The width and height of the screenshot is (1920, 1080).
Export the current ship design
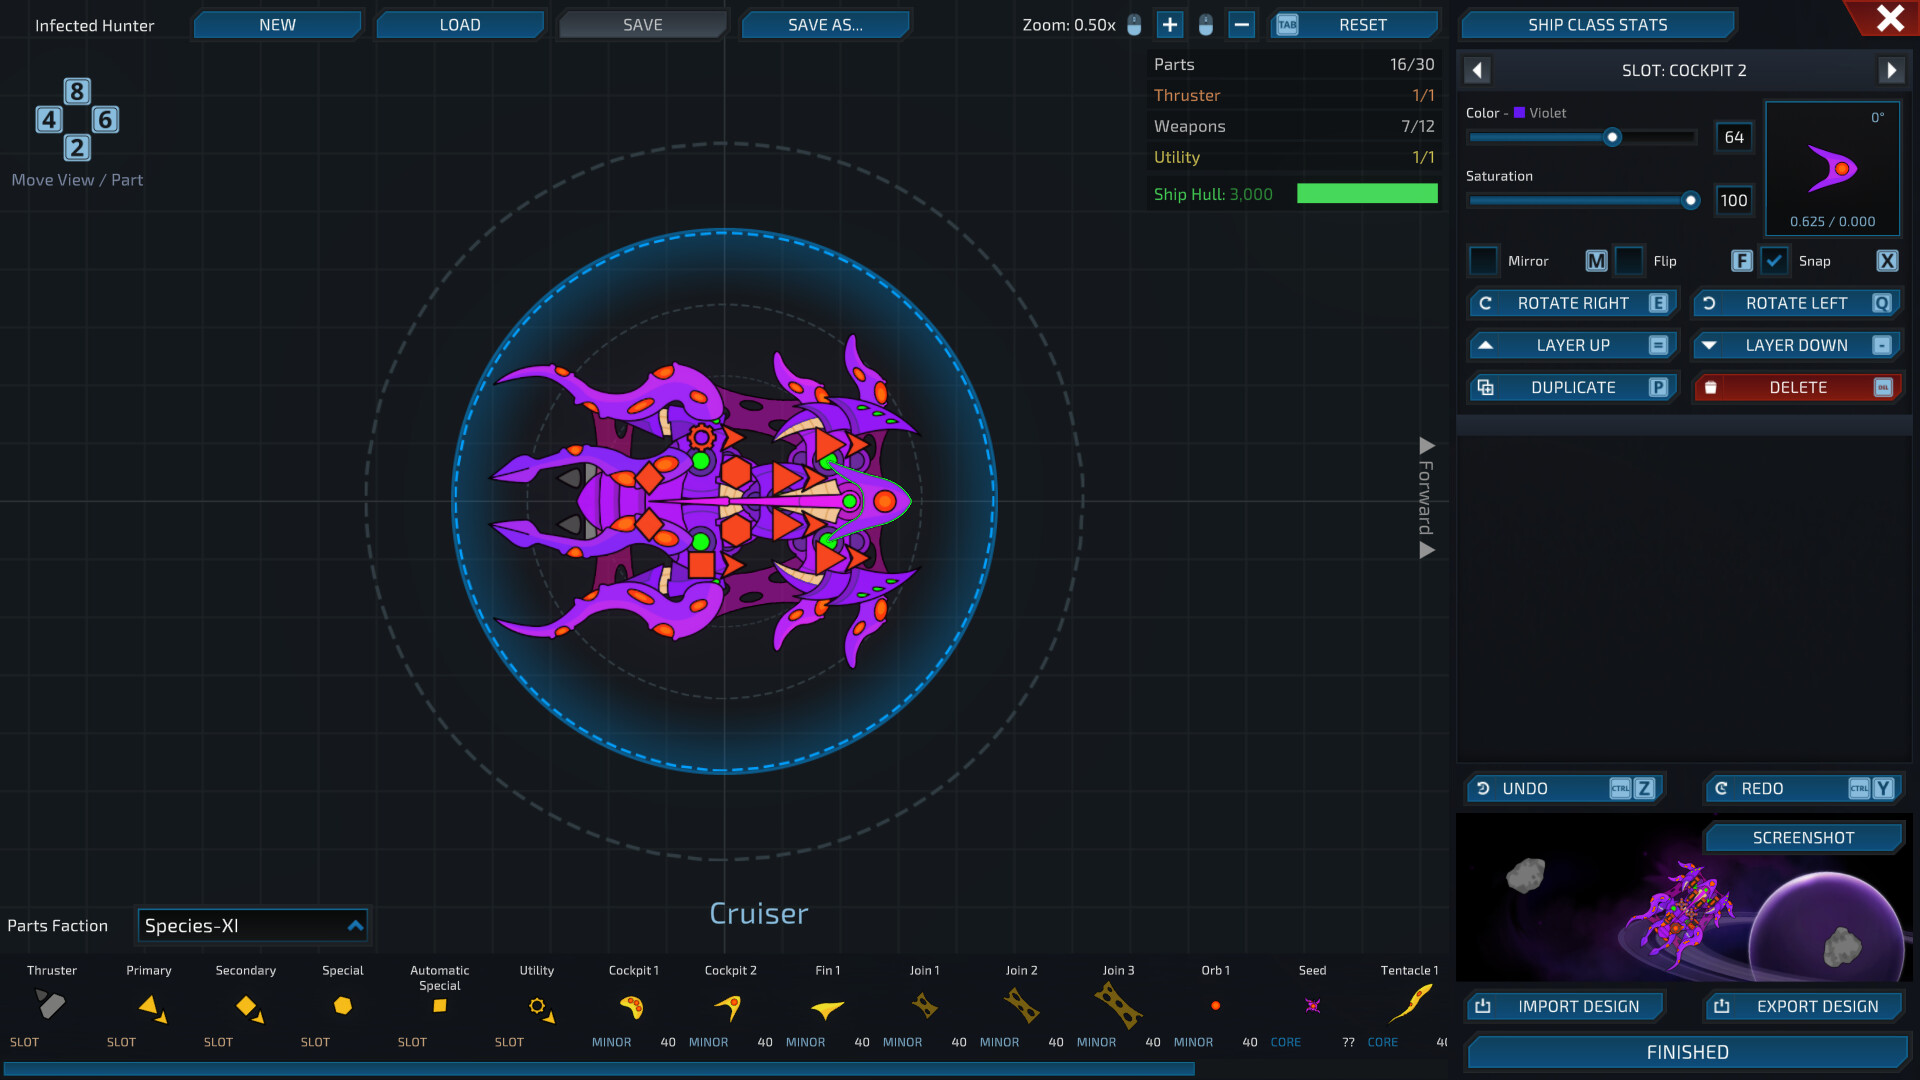point(1803,1006)
